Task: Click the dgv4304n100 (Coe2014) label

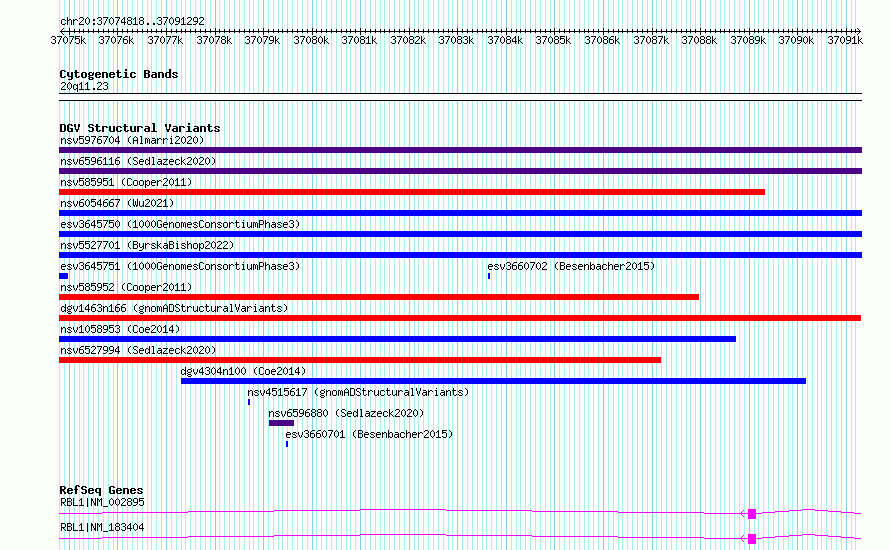Action: point(243,371)
